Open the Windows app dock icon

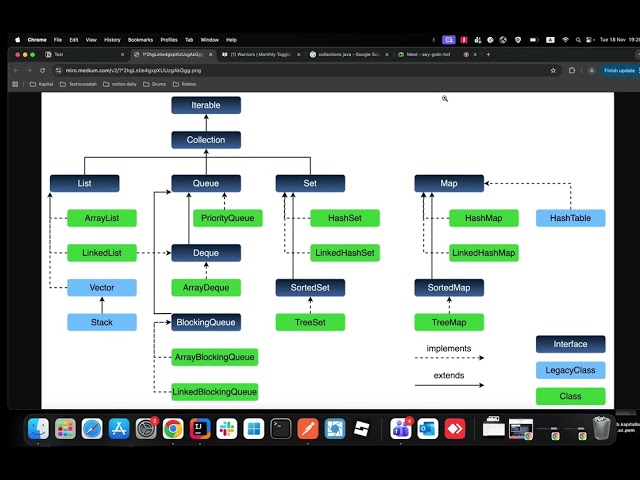coord(254,429)
